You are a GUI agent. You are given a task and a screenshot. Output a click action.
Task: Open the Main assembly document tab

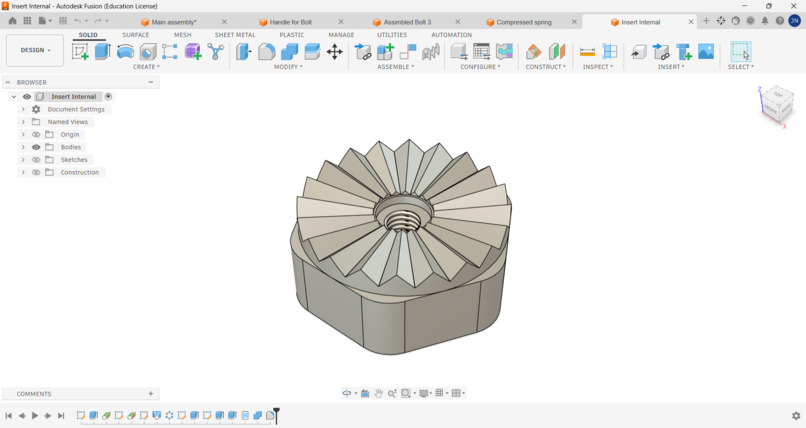pyautogui.click(x=174, y=22)
